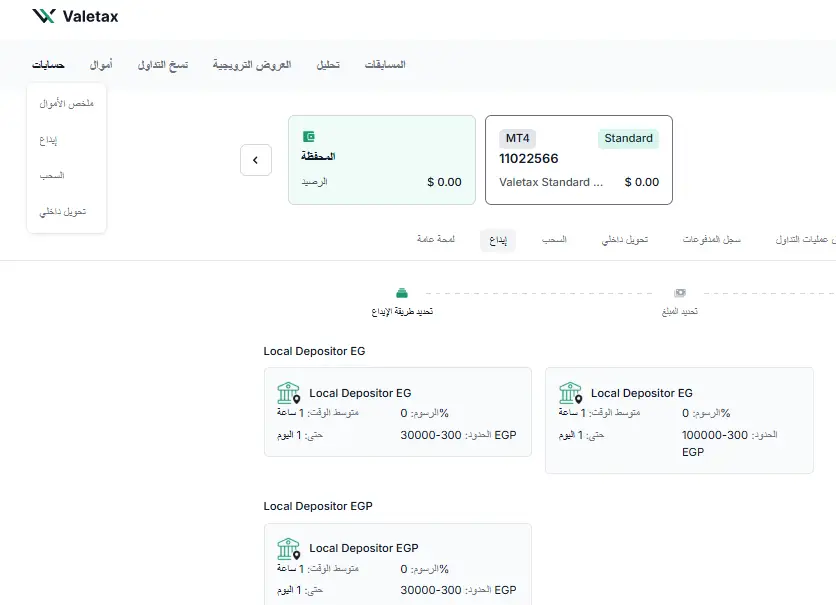The image size is (836, 605).
Task: Click the bank icon of Local Depositor EGP card
Action: (288, 548)
